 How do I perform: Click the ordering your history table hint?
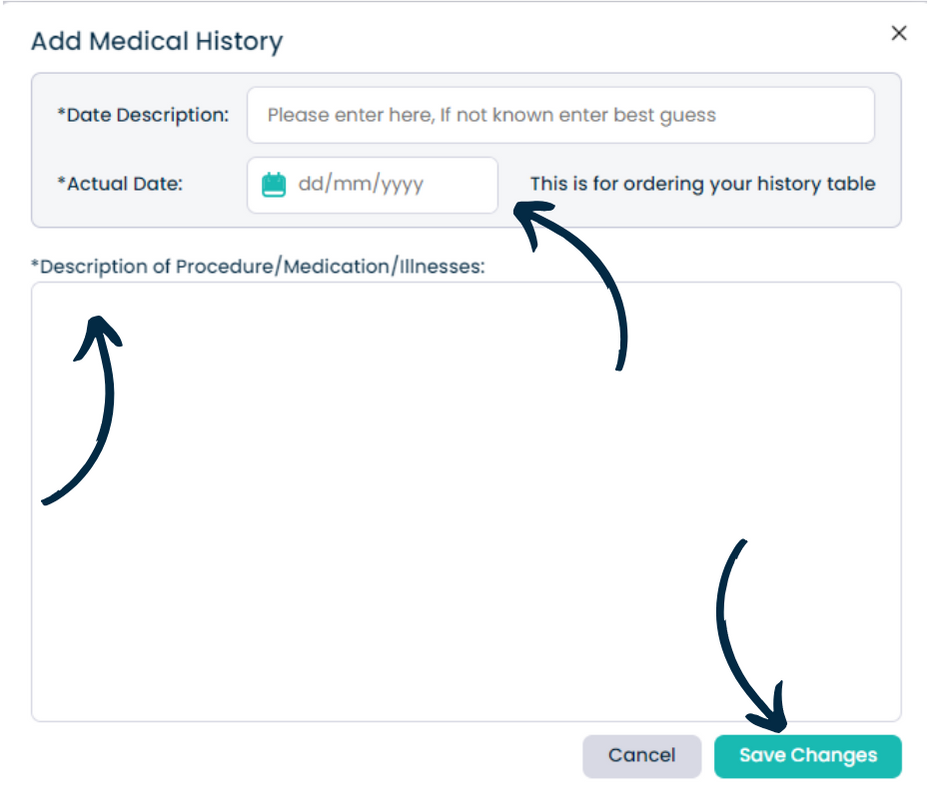click(x=702, y=184)
